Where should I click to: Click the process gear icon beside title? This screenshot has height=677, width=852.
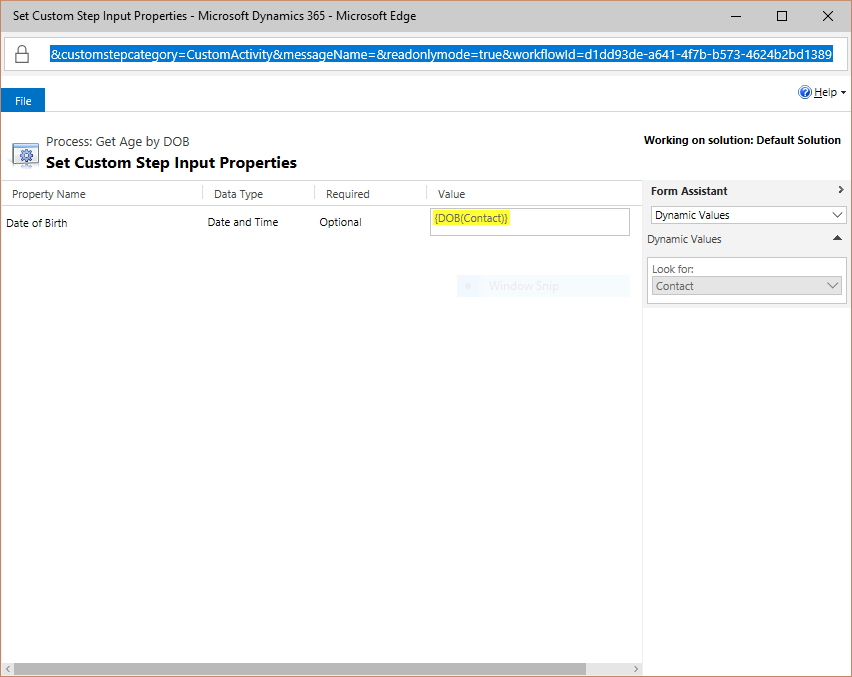point(26,155)
